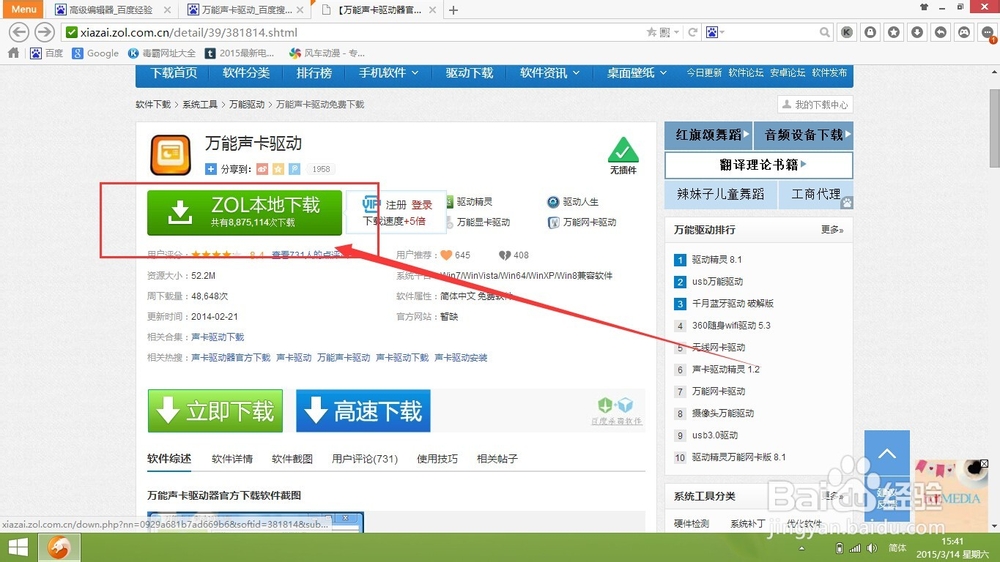
Task: Switch to the 万能声卡驱动_百度搜索 tab
Action: pyautogui.click(x=246, y=10)
